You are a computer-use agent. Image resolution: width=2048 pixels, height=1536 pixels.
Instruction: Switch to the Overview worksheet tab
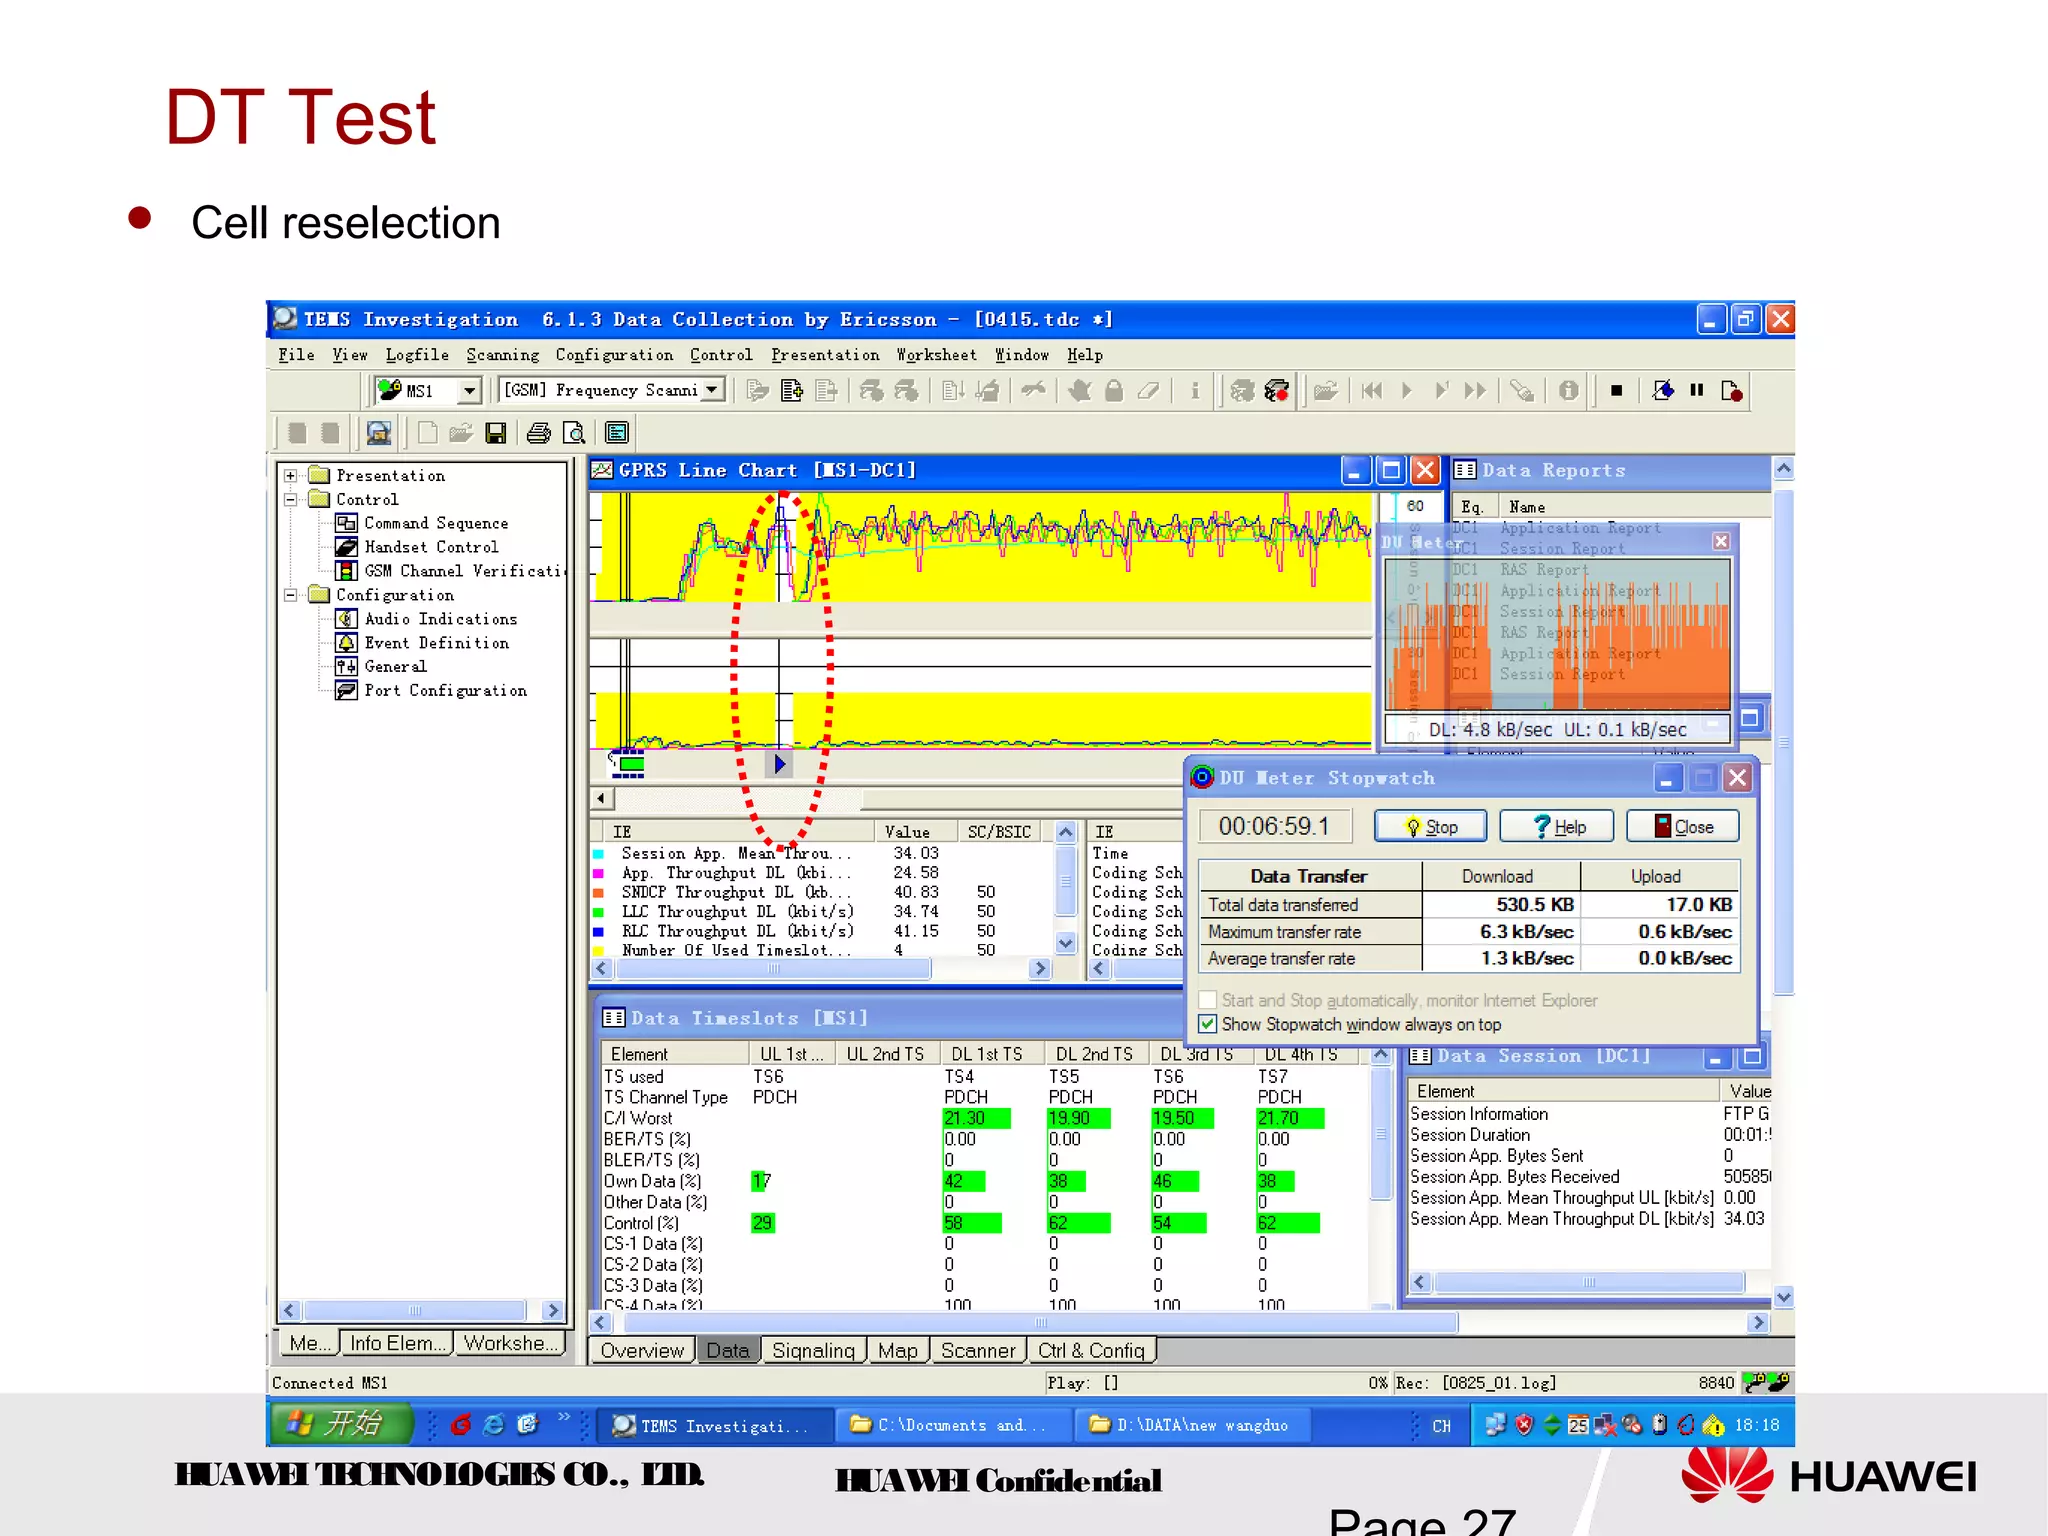(x=642, y=1351)
